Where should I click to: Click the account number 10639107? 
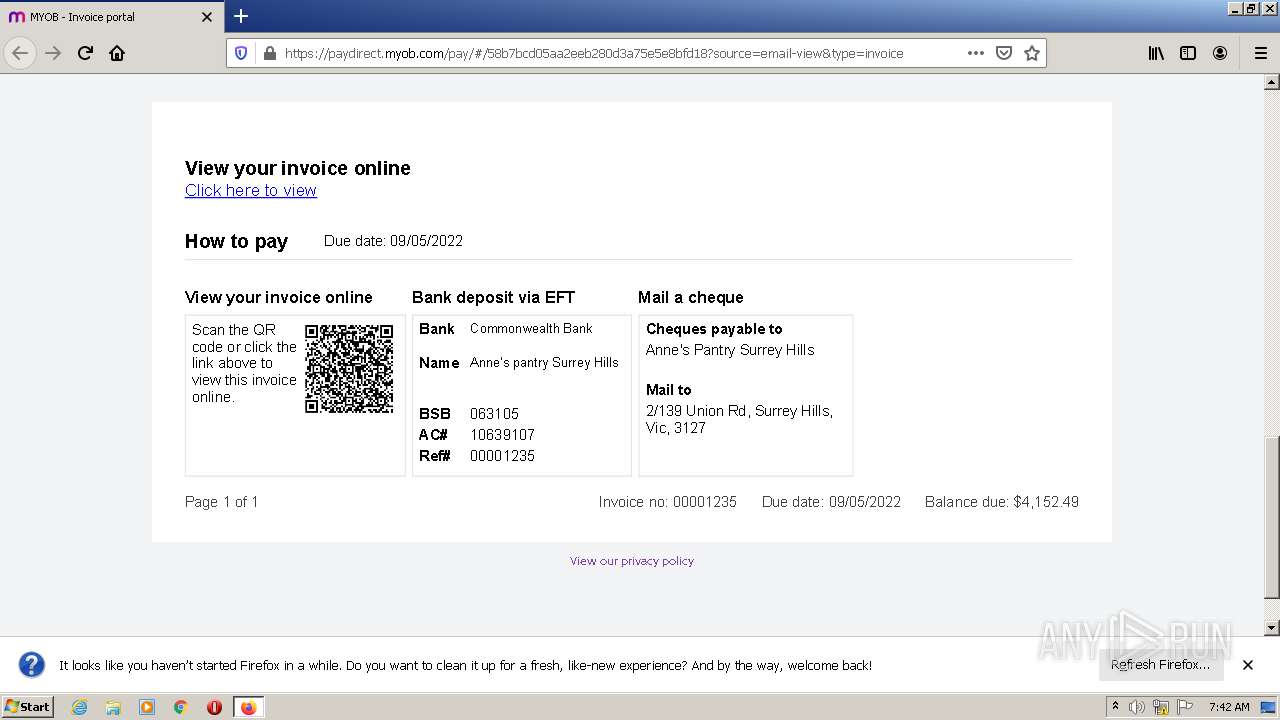[x=502, y=435]
